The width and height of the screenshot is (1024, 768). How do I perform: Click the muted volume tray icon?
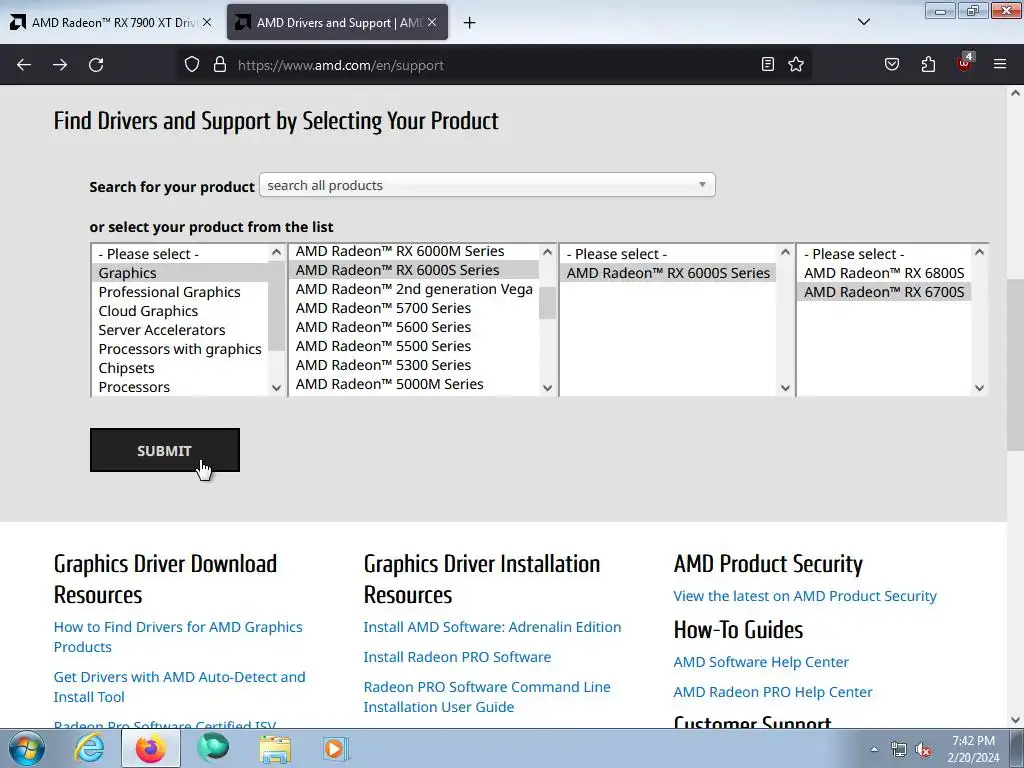(923, 750)
